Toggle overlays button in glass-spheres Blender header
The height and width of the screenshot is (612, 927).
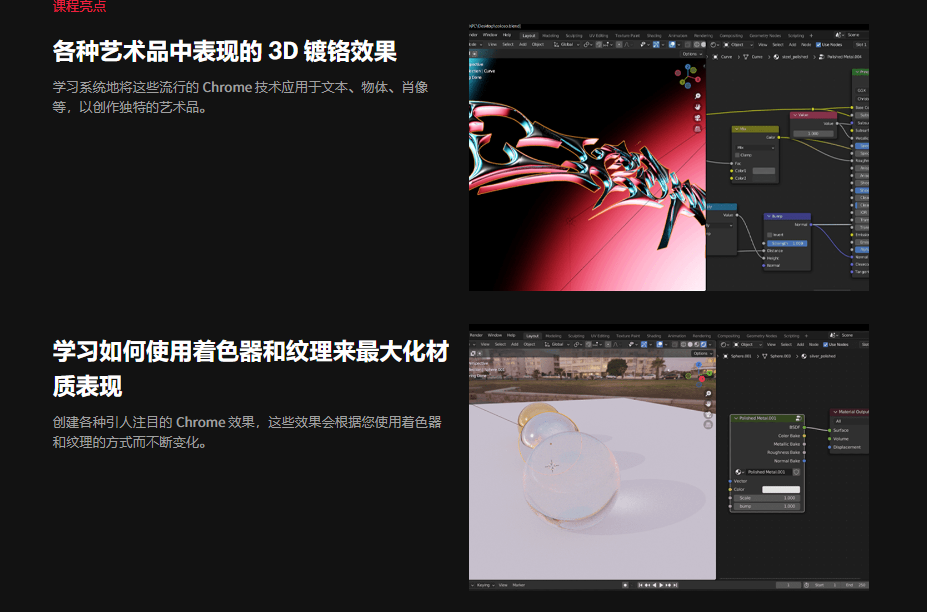click(662, 344)
